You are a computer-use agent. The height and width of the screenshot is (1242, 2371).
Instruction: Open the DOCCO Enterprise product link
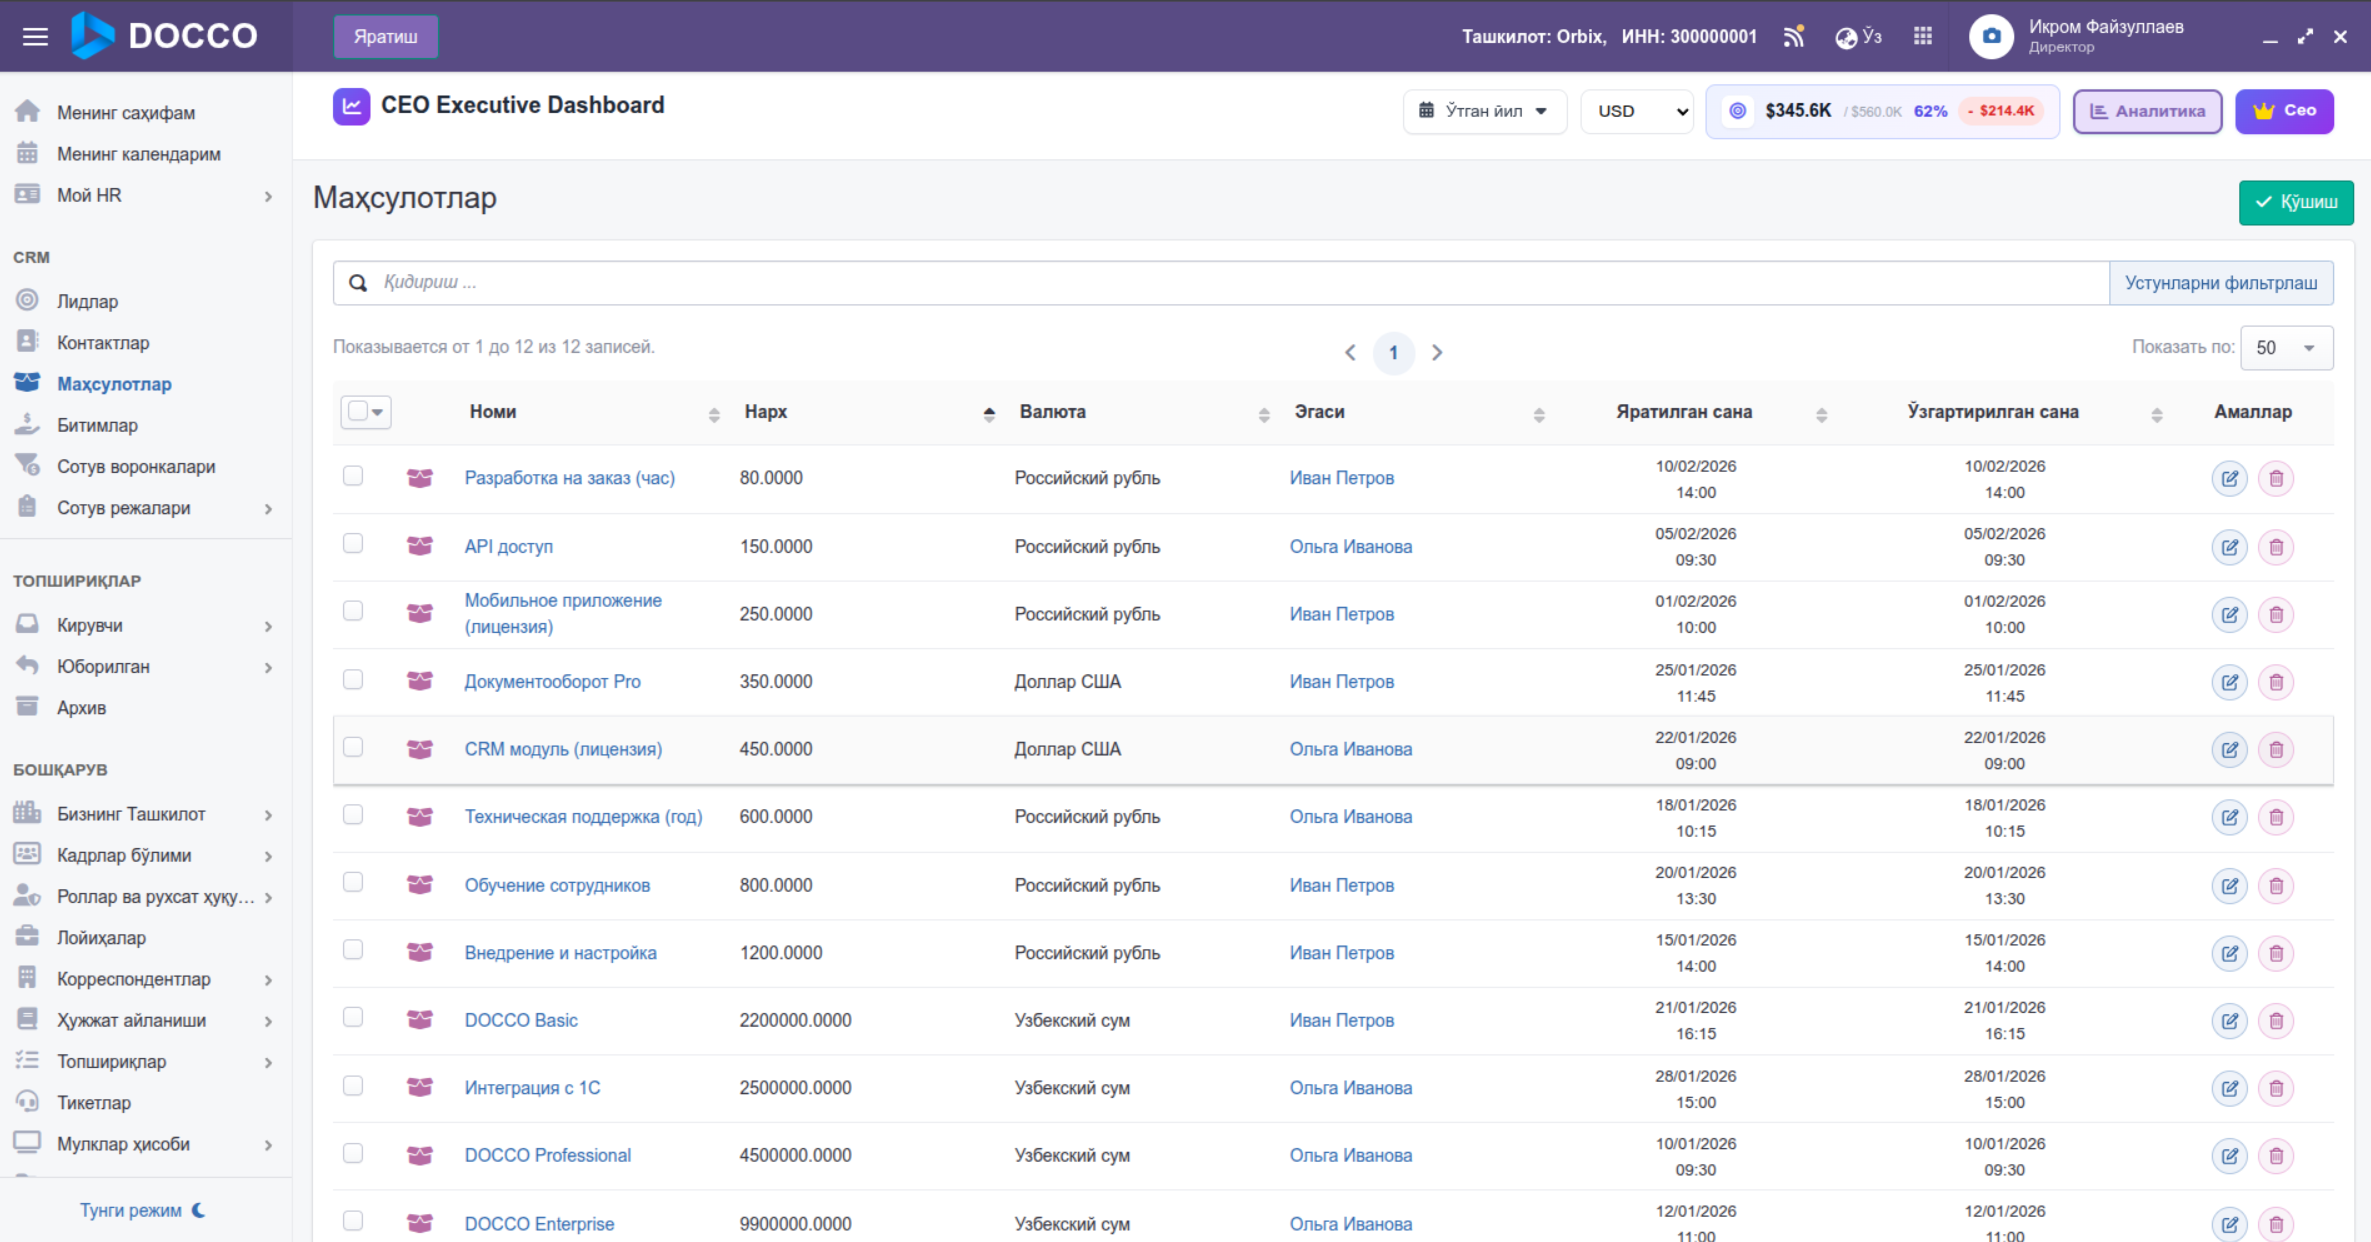point(539,1223)
